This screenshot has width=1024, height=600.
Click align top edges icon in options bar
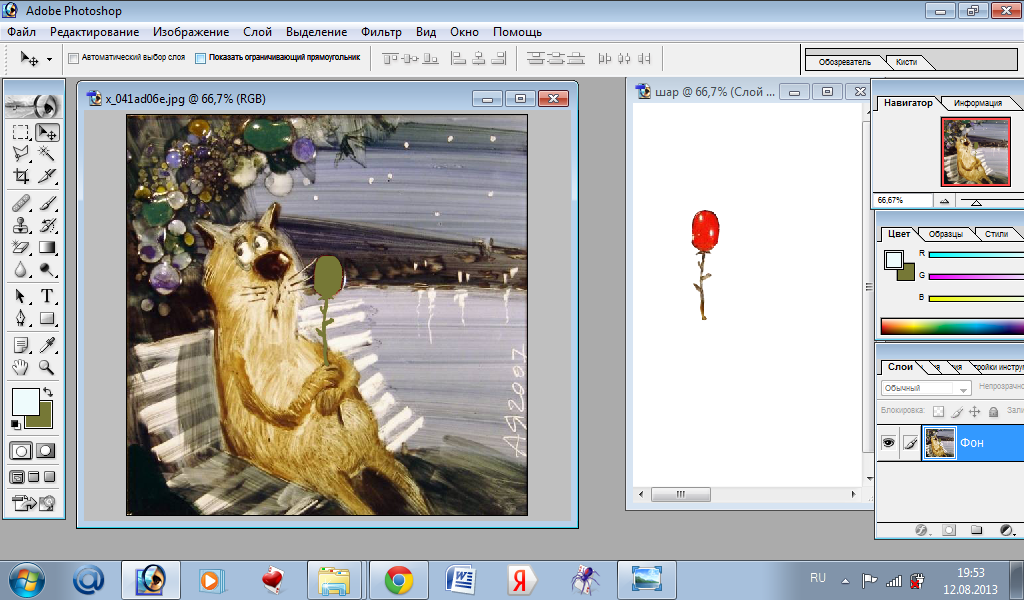[391, 59]
